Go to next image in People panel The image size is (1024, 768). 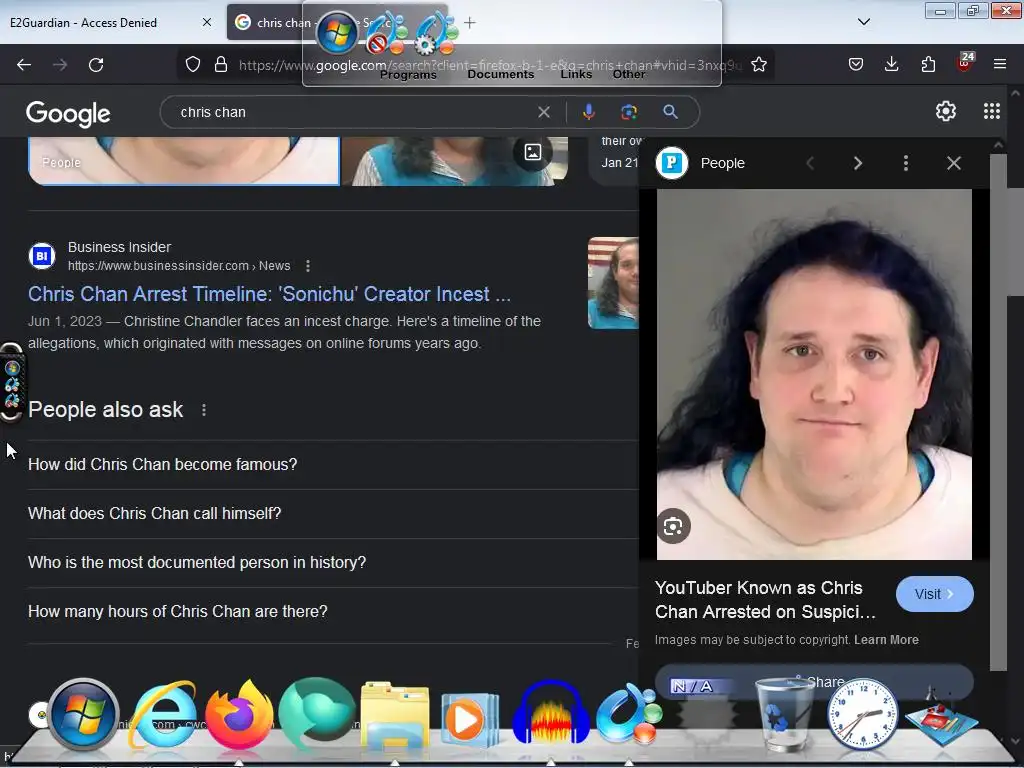858,163
